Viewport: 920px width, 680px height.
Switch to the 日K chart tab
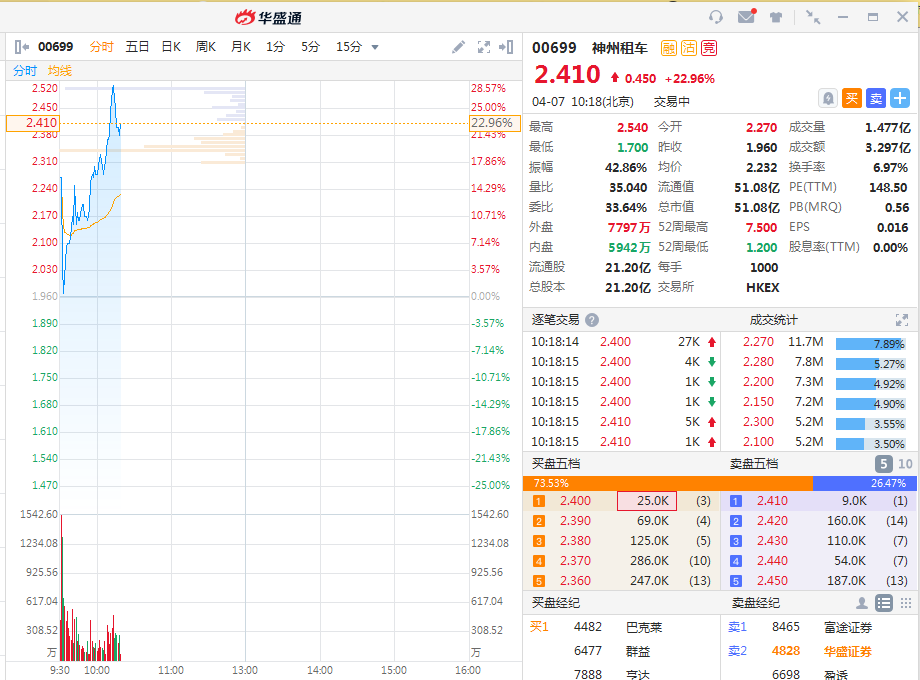(x=171, y=47)
